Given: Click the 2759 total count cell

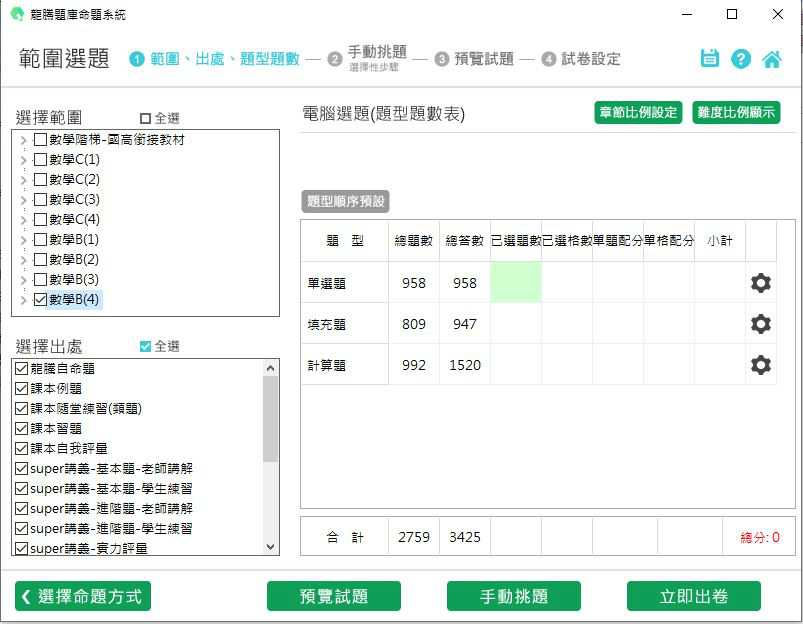Looking at the screenshot, I should (414, 537).
